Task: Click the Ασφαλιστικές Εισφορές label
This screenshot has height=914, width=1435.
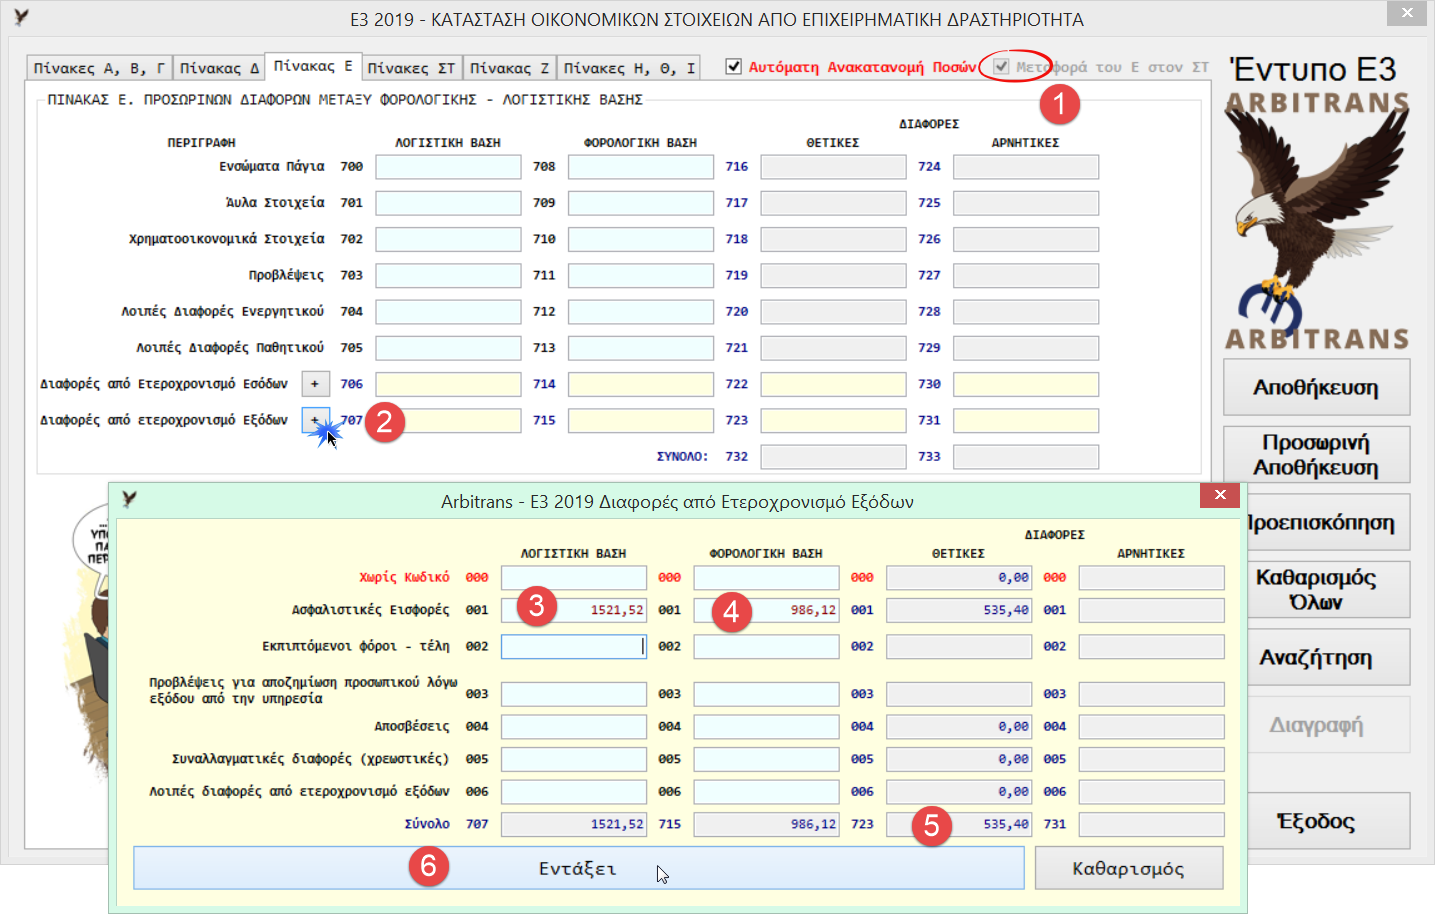Action: click(x=370, y=610)
